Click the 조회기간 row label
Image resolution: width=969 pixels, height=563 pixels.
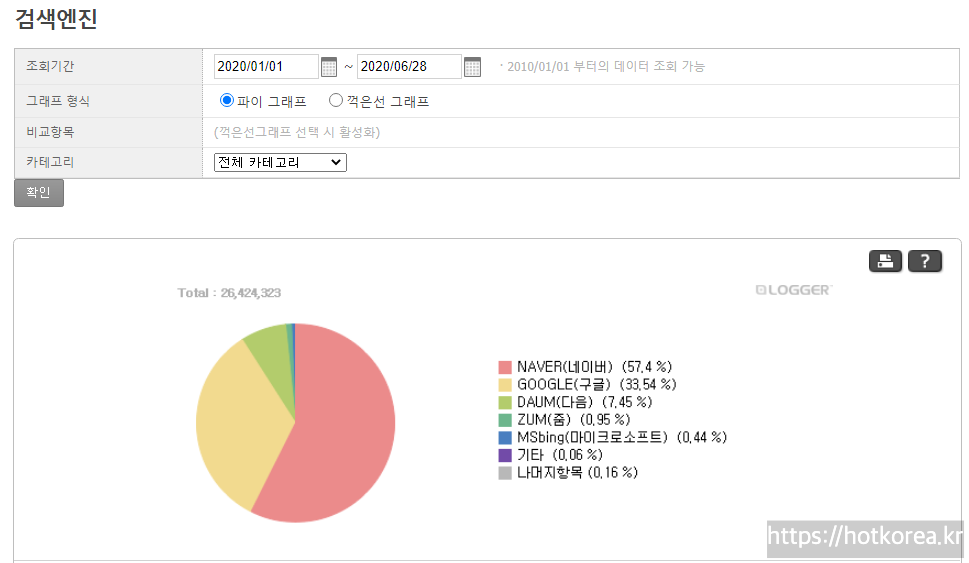(50, 66)
